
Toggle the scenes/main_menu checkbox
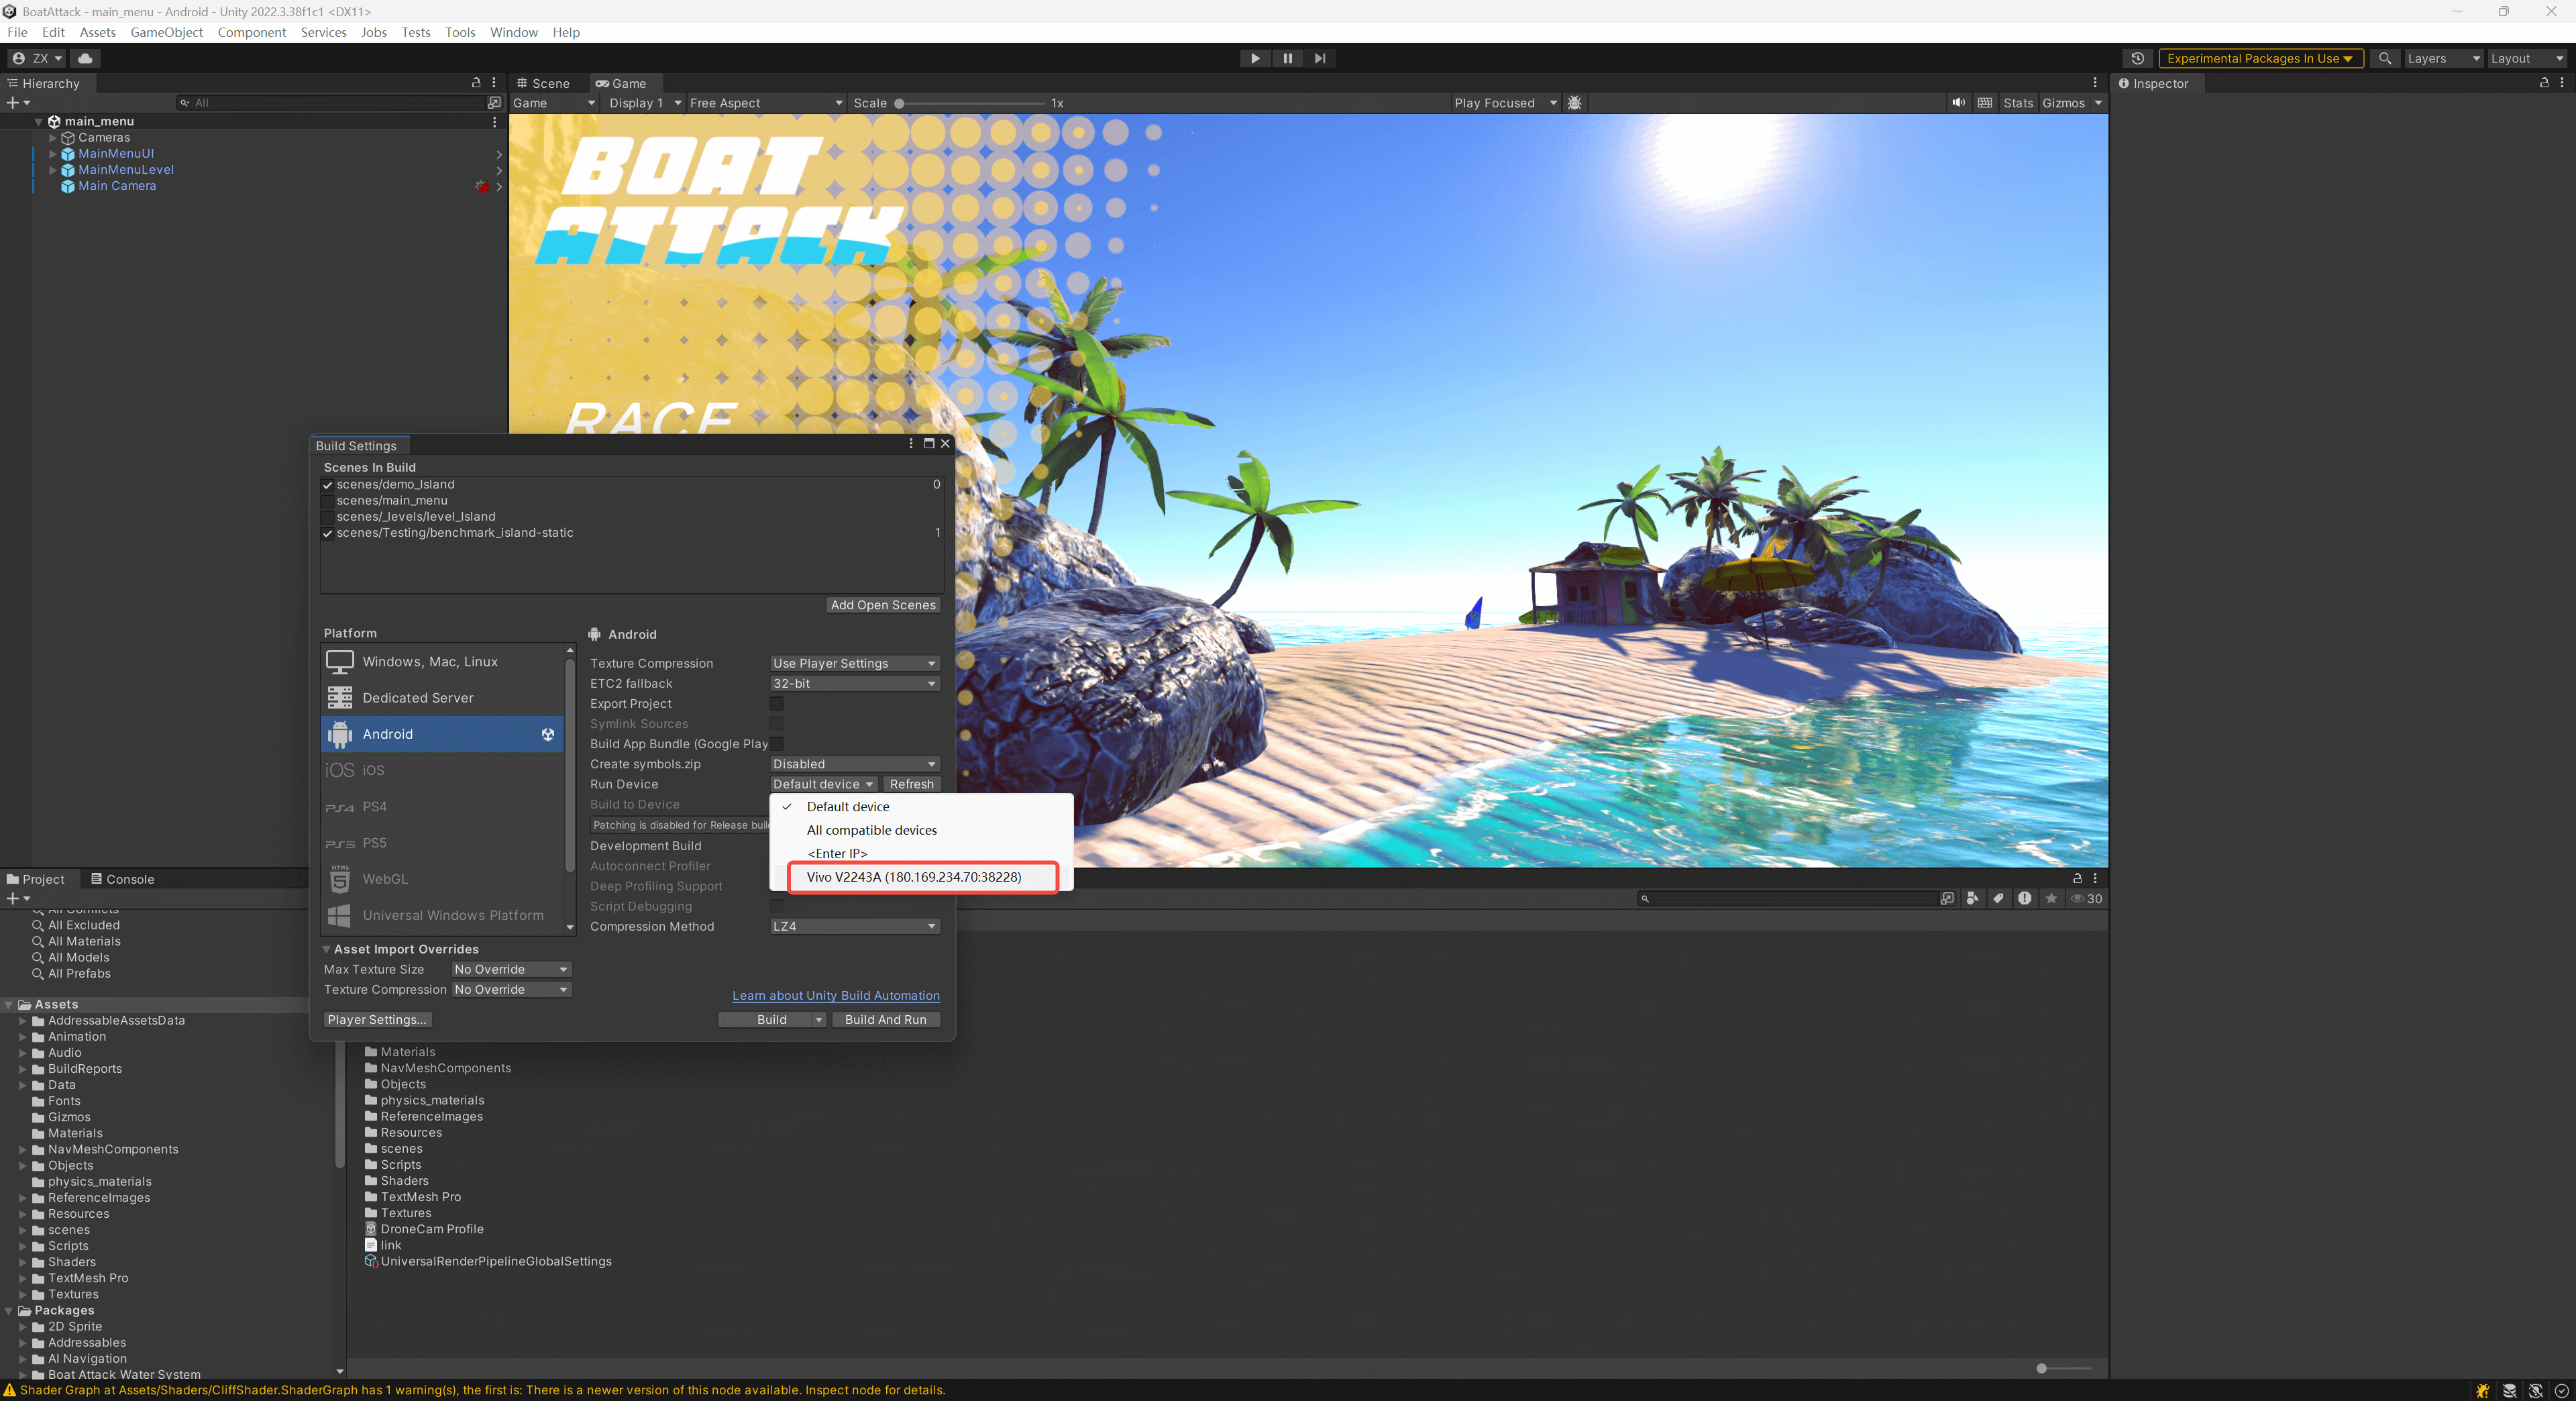(327, 501)
